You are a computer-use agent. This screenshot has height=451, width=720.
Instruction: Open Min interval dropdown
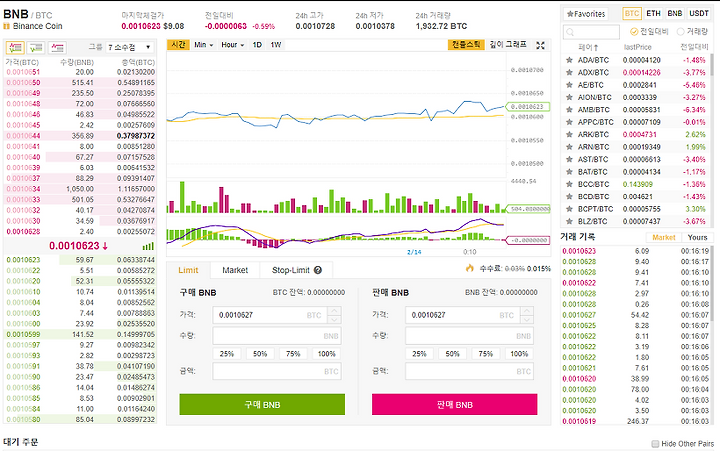pos(203,45)
